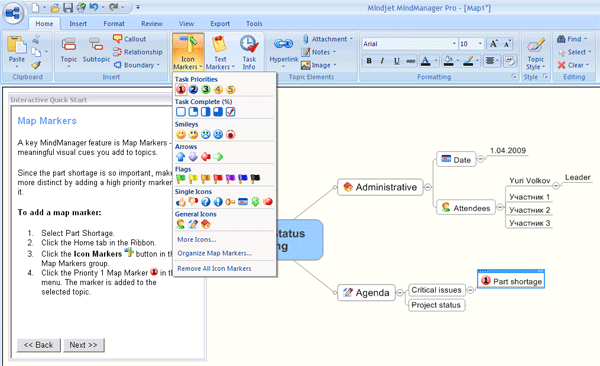Viewport: 600px width, 366px height.
Task: Choose More Icons... from the menu
Action: 197,240
